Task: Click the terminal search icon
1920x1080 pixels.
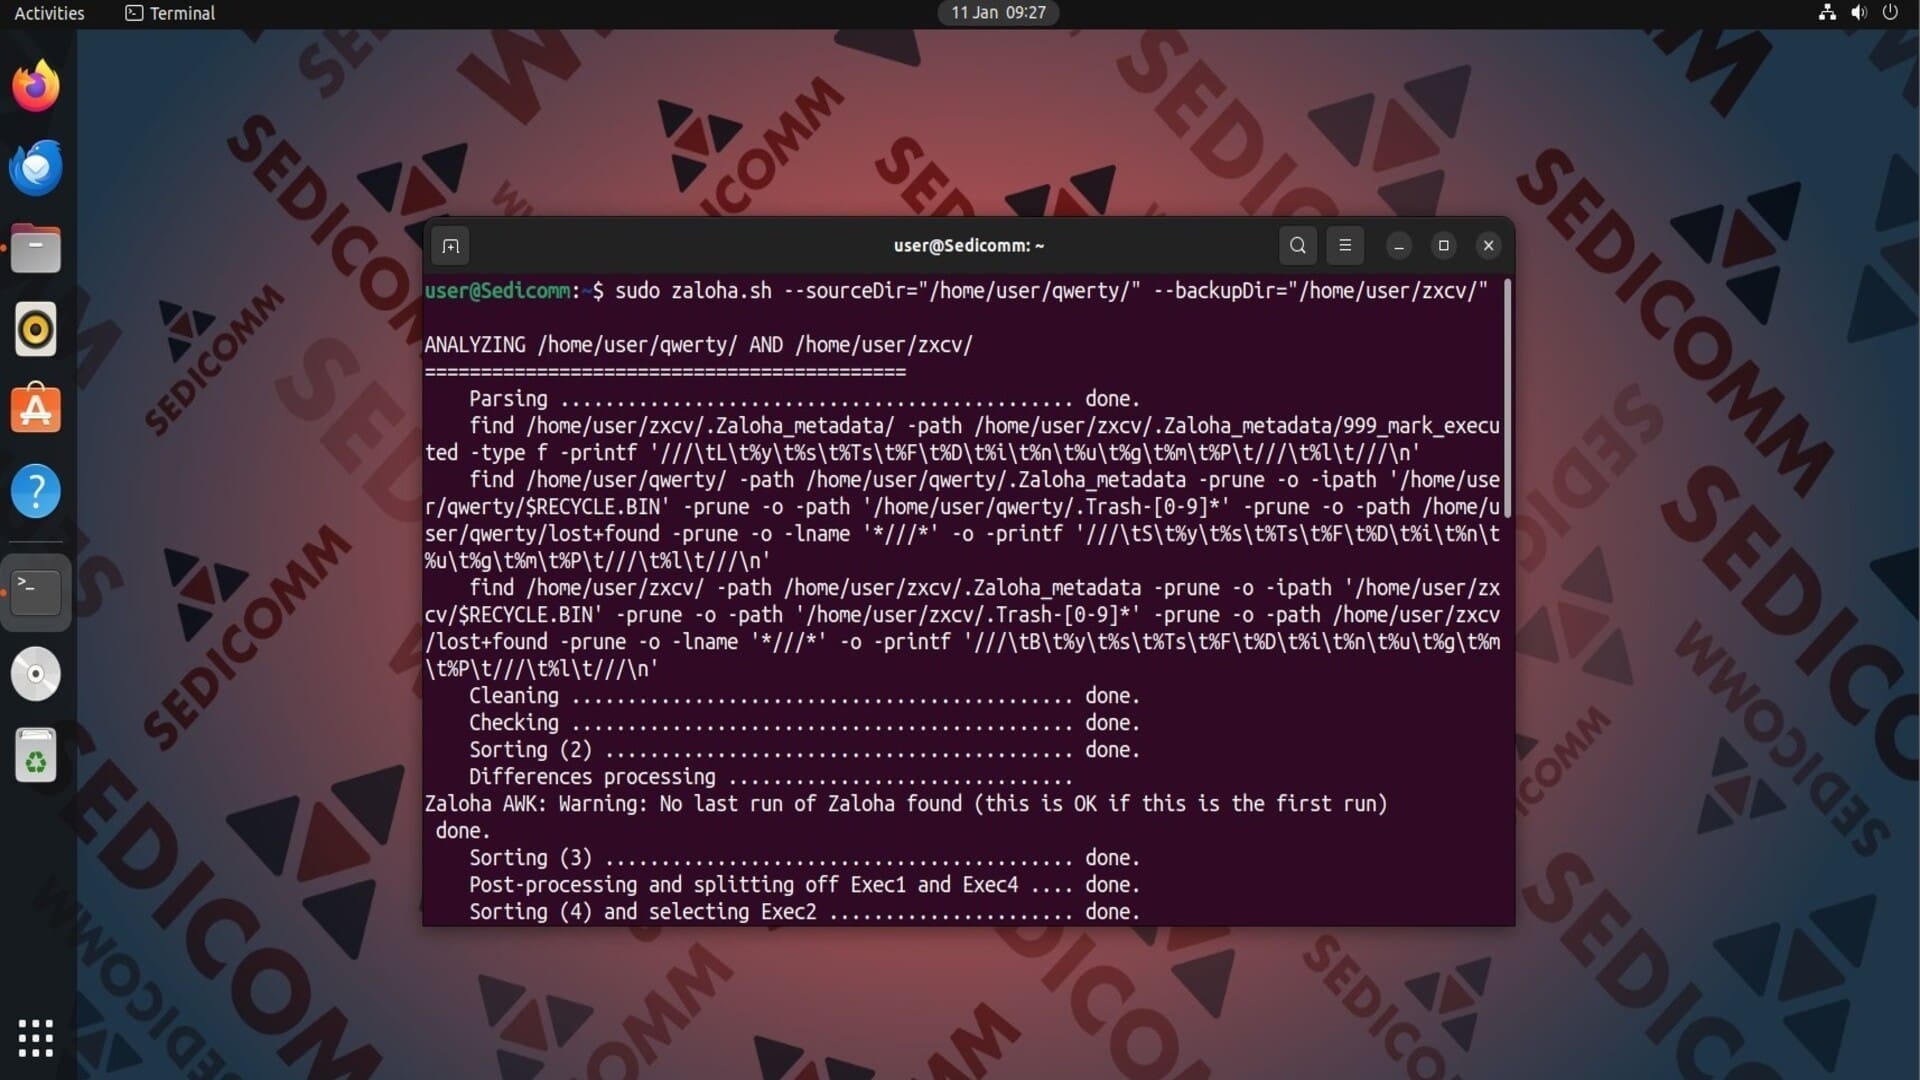Action: pos(1297,246)
